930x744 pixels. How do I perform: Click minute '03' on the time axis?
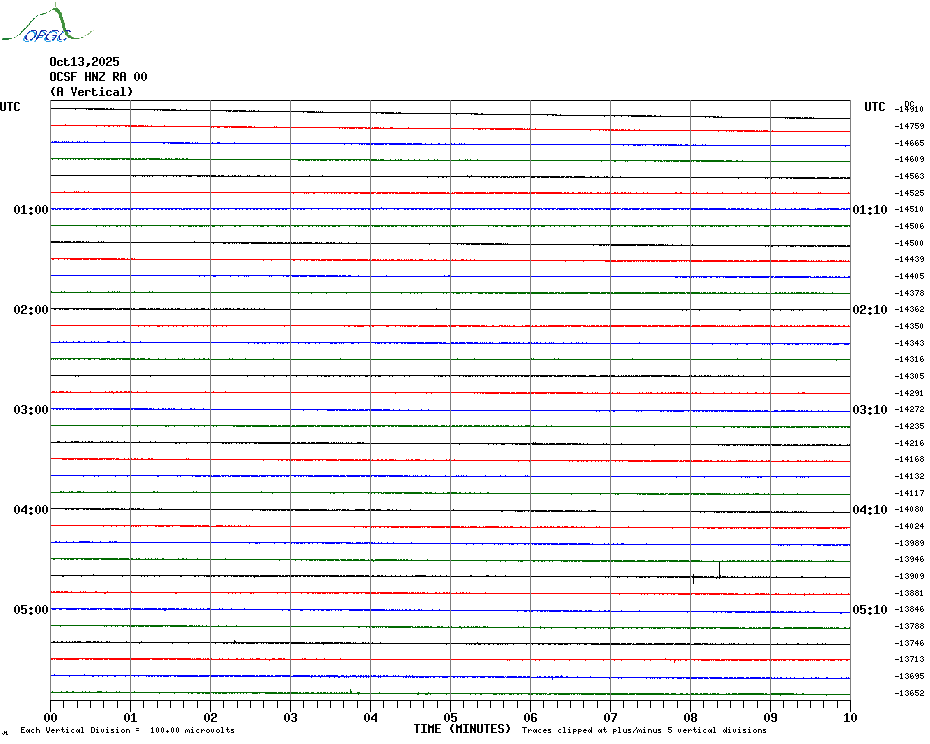[x=291, y=718]
